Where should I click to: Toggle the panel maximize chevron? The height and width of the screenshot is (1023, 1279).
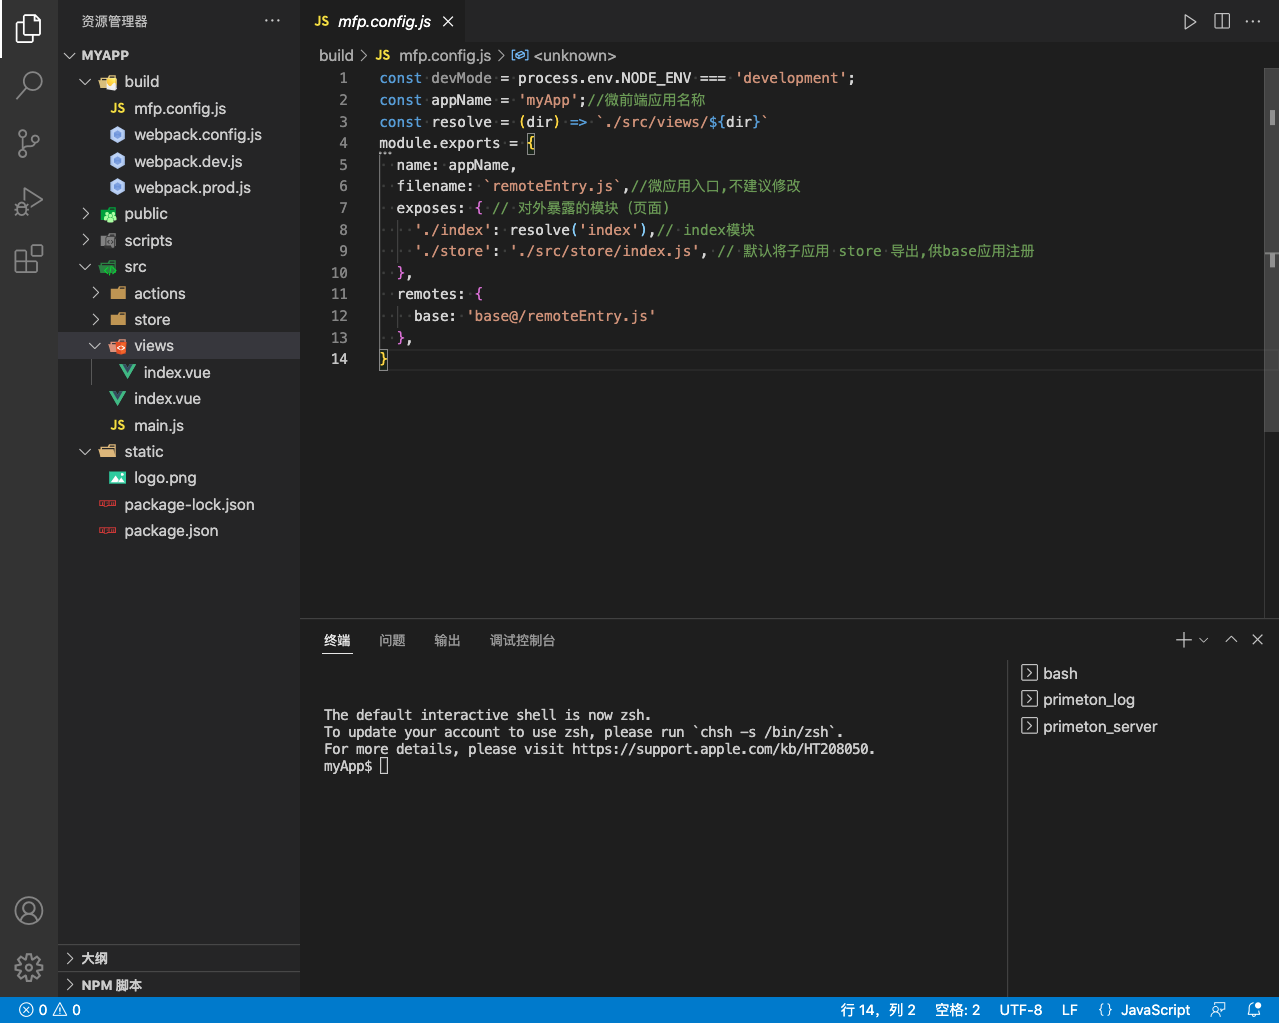1231,640
